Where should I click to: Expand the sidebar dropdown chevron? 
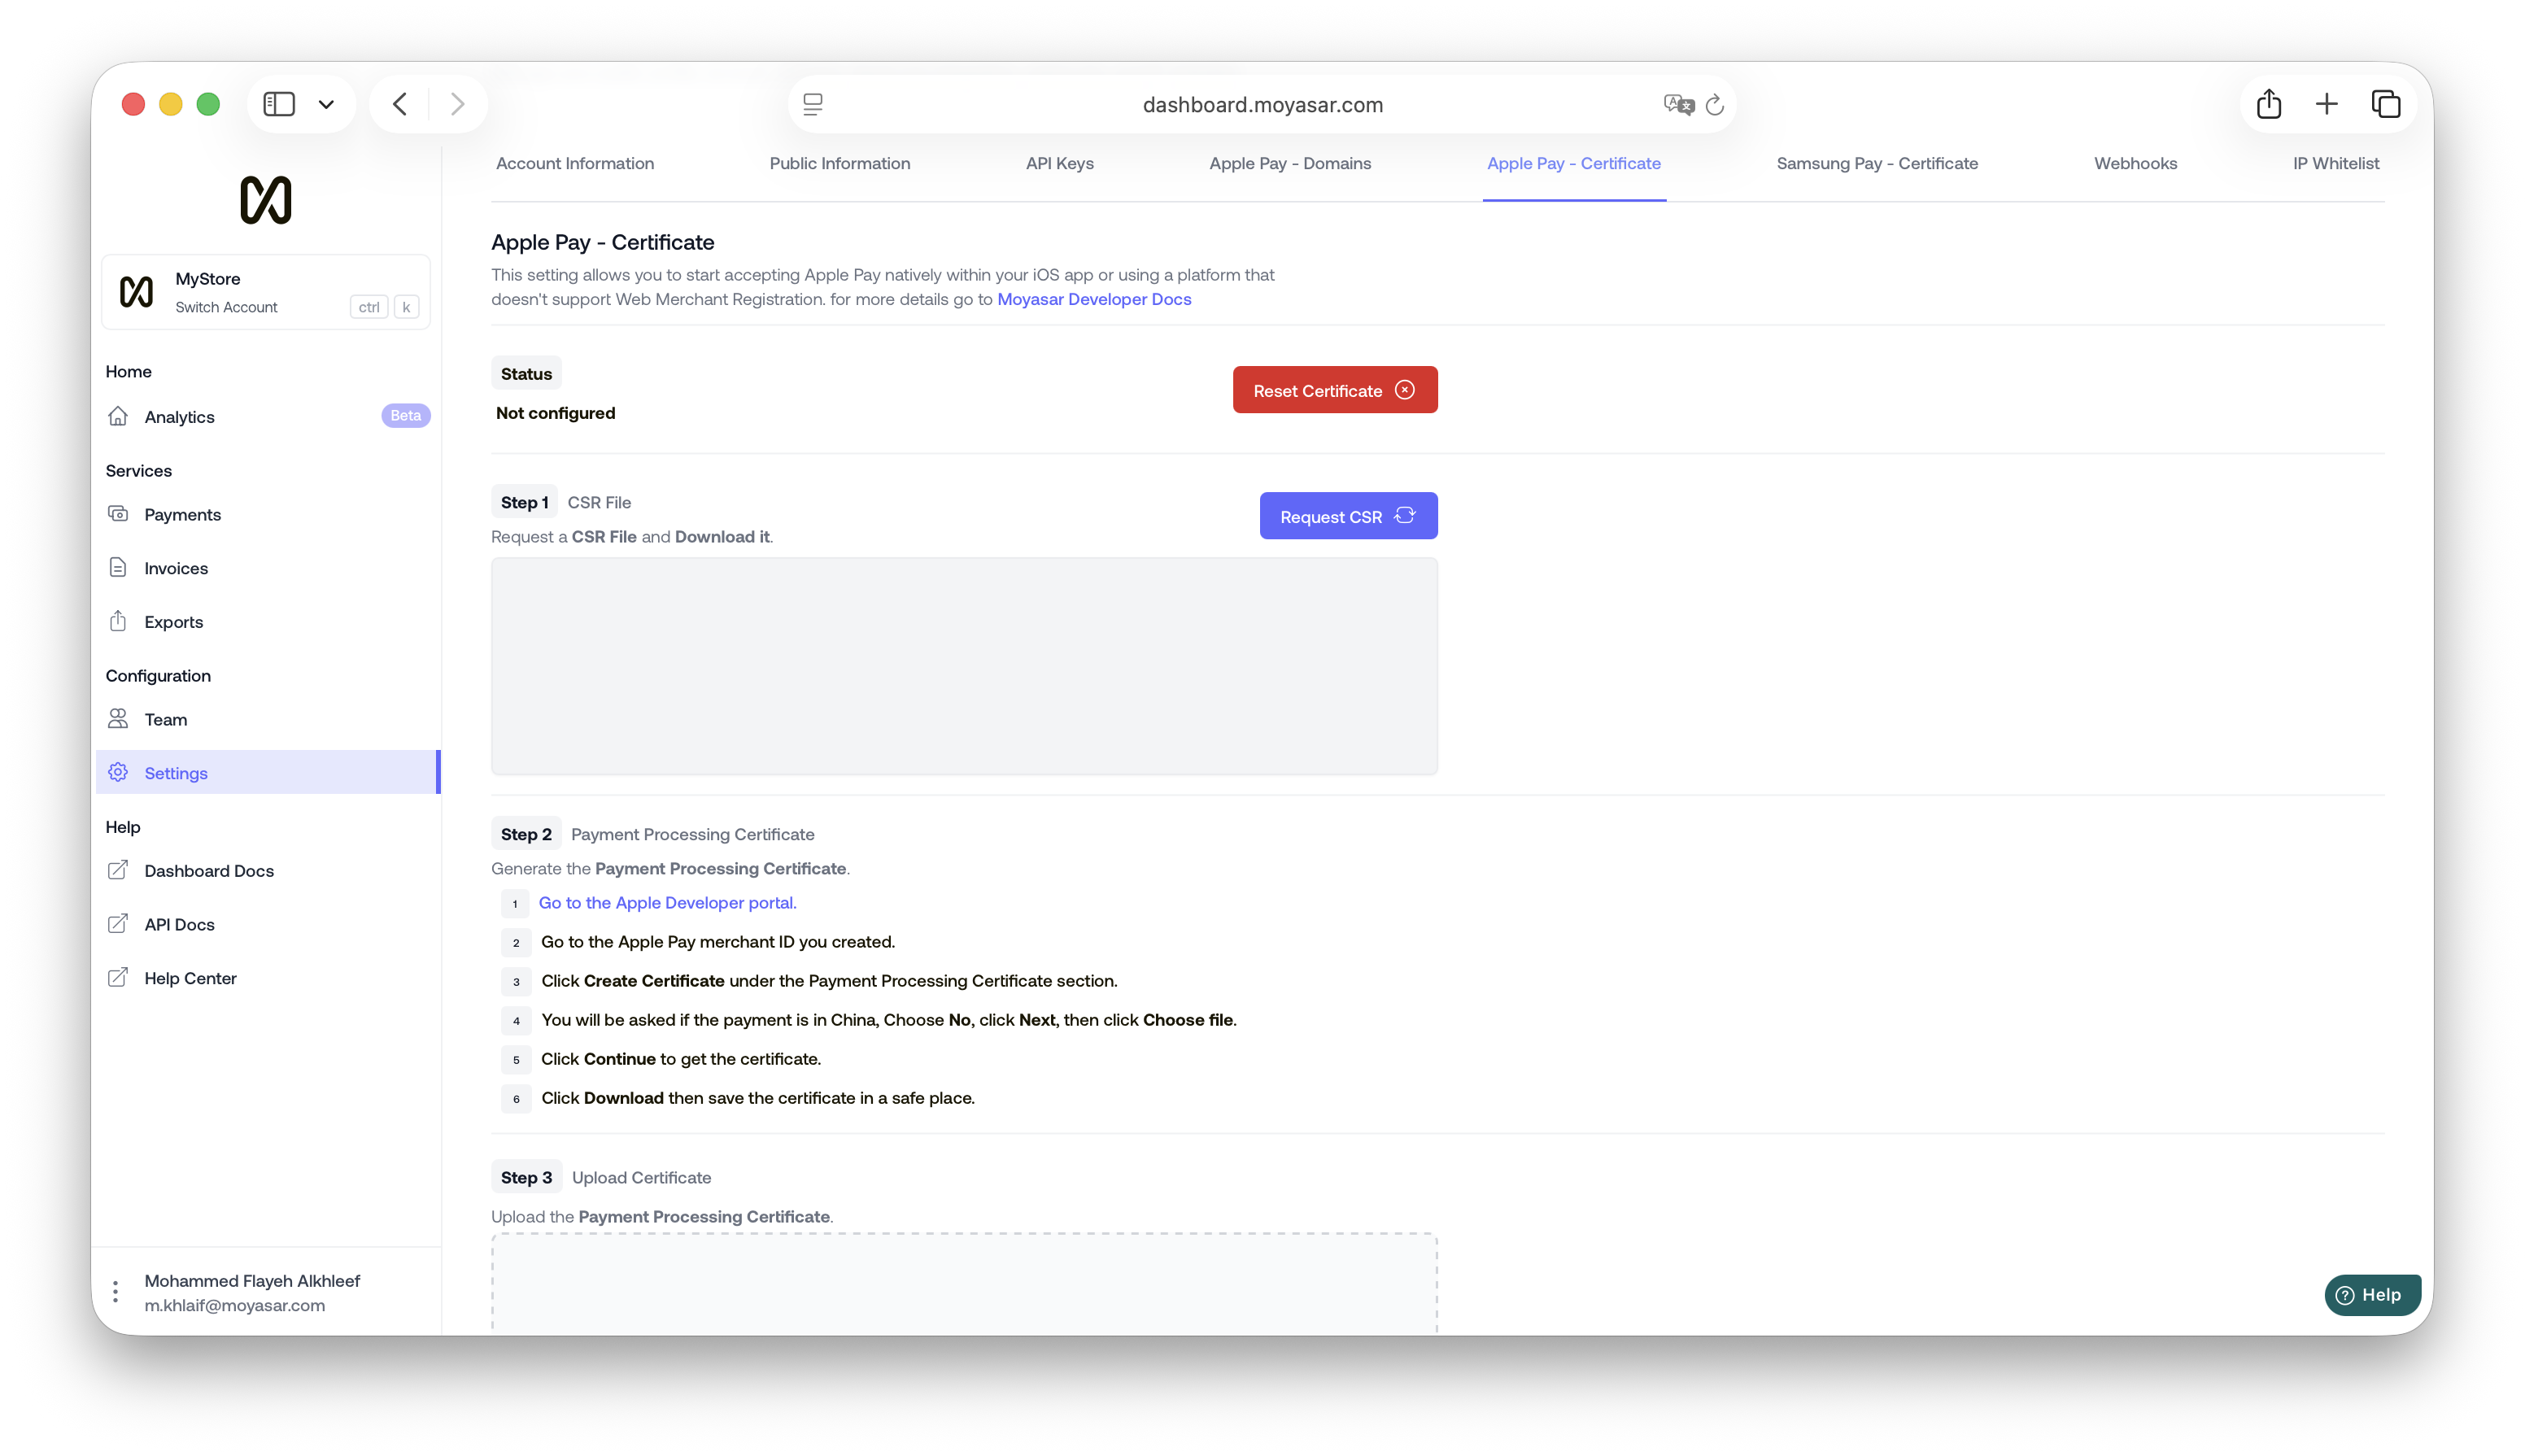tap(326, 104)
